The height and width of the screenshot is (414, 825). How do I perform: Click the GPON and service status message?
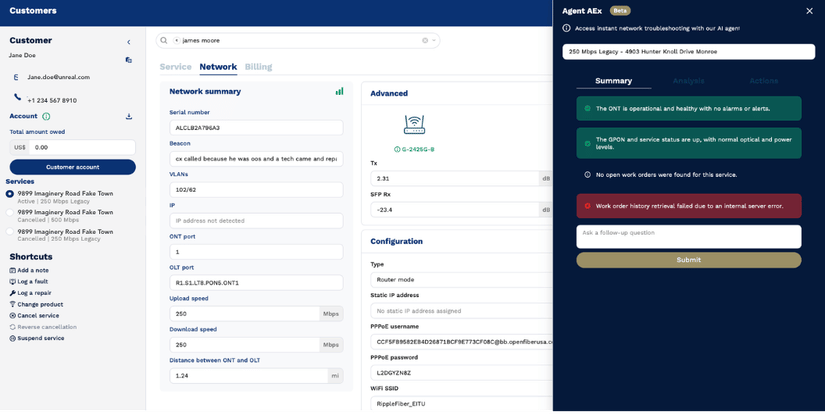(689, 143)
